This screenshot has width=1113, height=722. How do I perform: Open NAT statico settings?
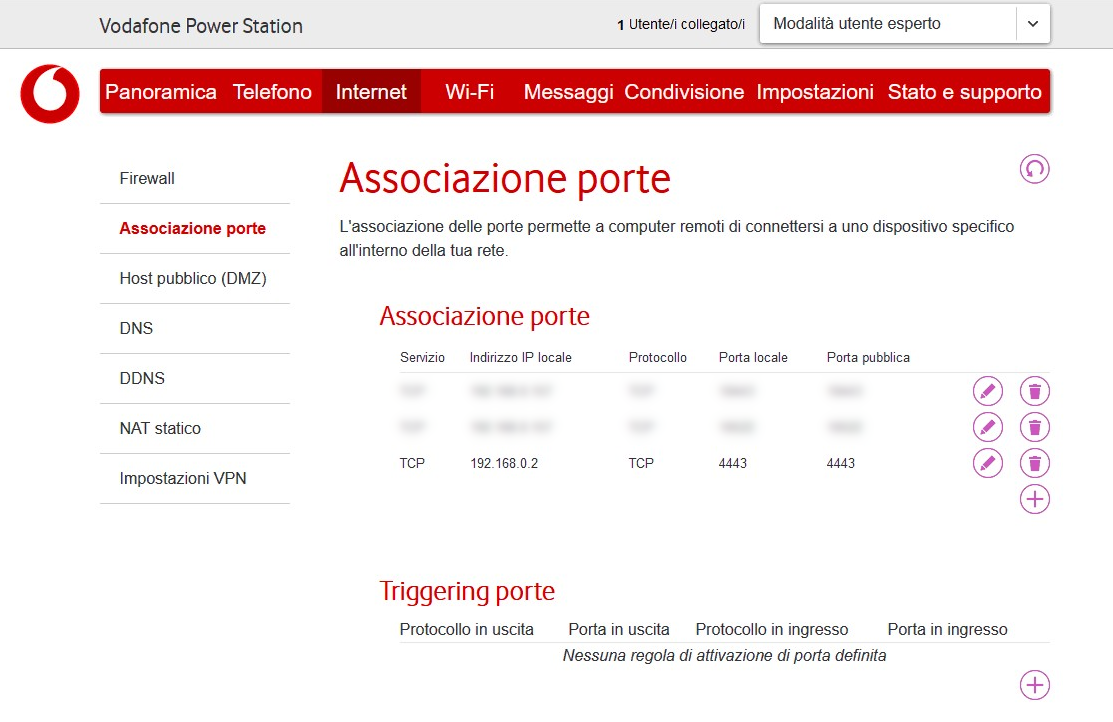(158, 428)
